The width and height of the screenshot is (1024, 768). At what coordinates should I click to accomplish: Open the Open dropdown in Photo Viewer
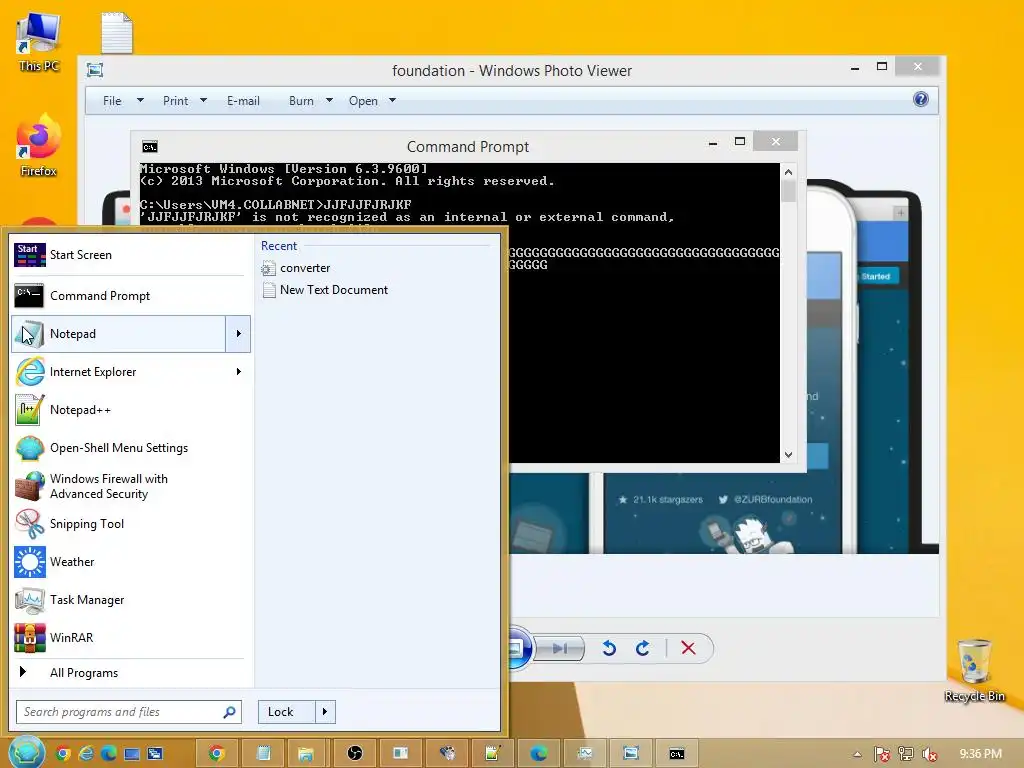pos(372,101)
